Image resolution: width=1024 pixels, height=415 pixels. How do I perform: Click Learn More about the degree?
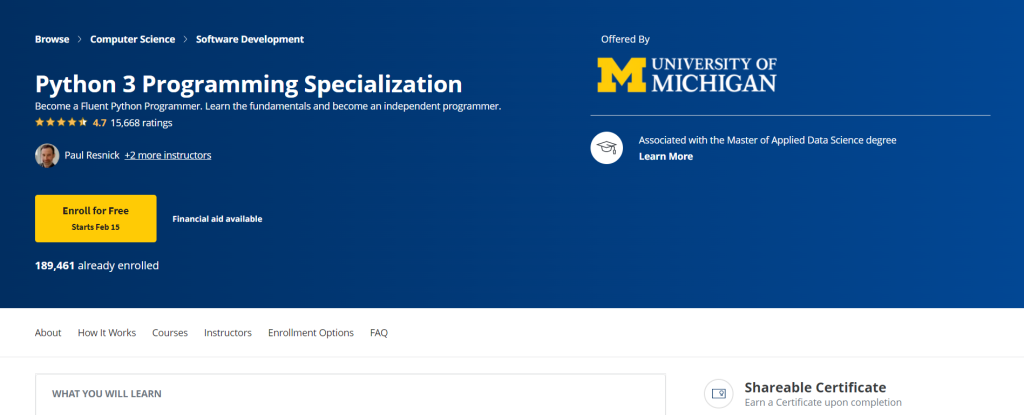click(665, 157)
